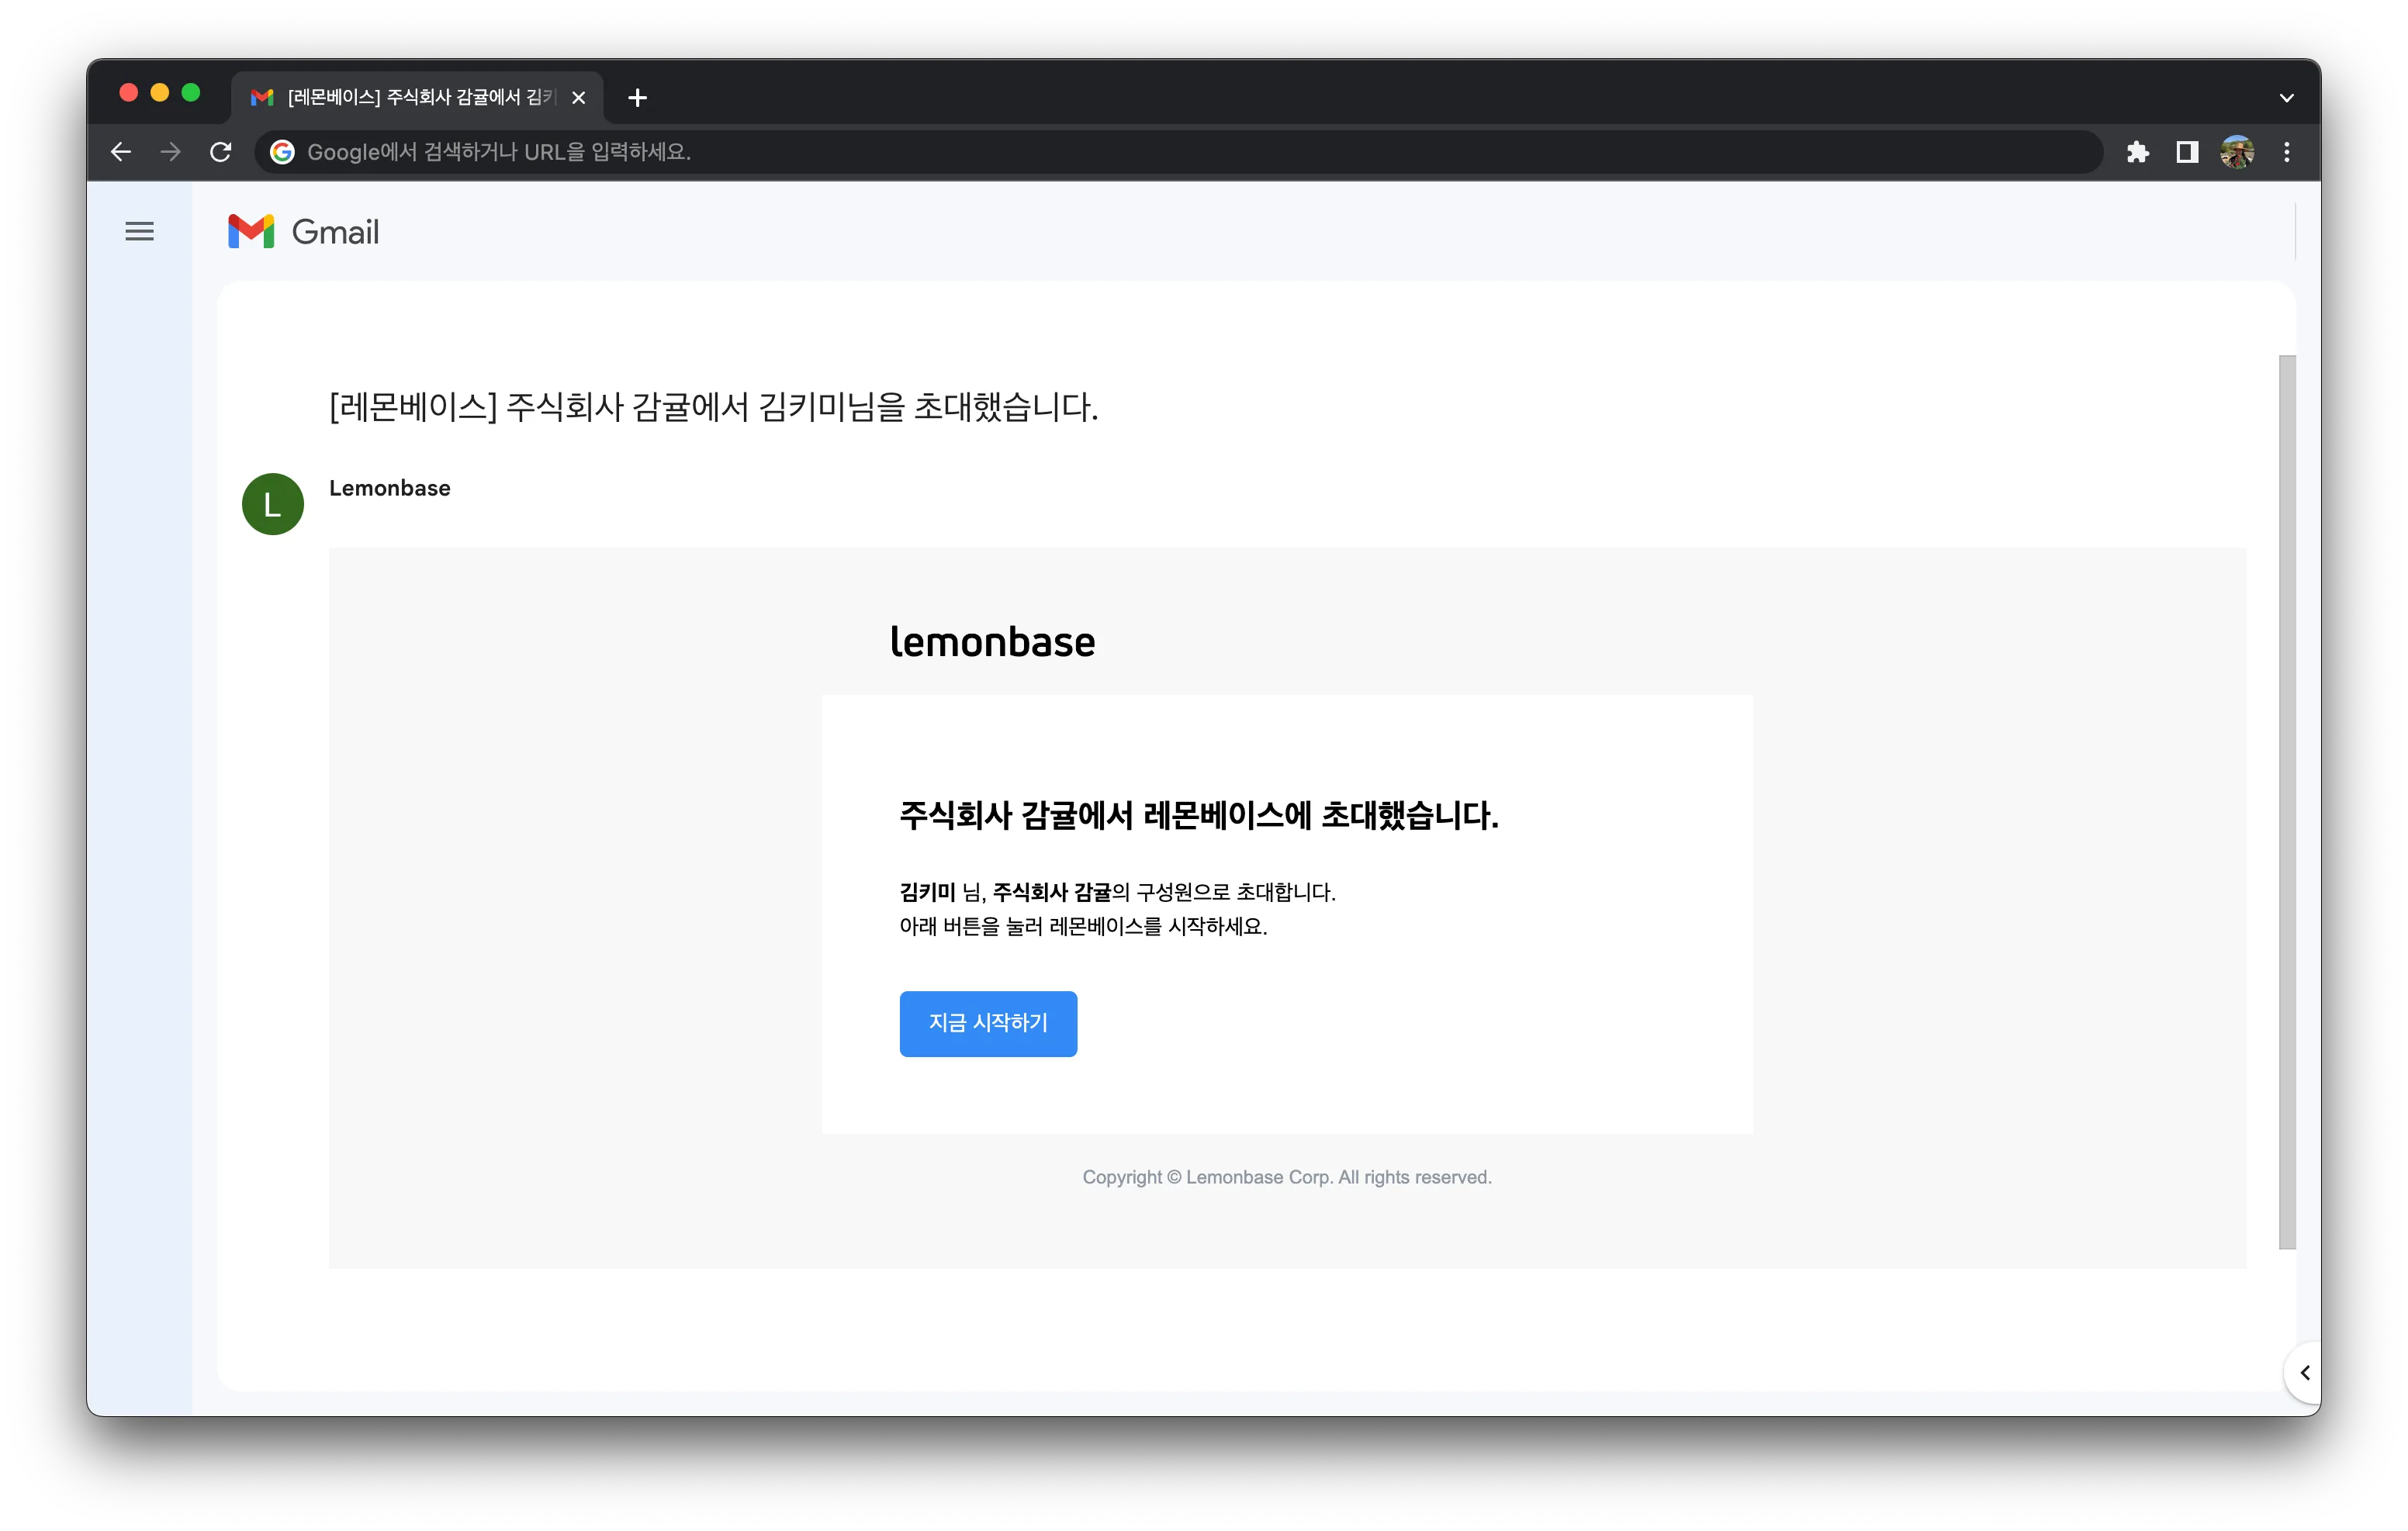The image size is (2408, 1531).
Task: Toggle the Chrome side panel icon
Action: pyautogui.click(x=2187, y=152)
